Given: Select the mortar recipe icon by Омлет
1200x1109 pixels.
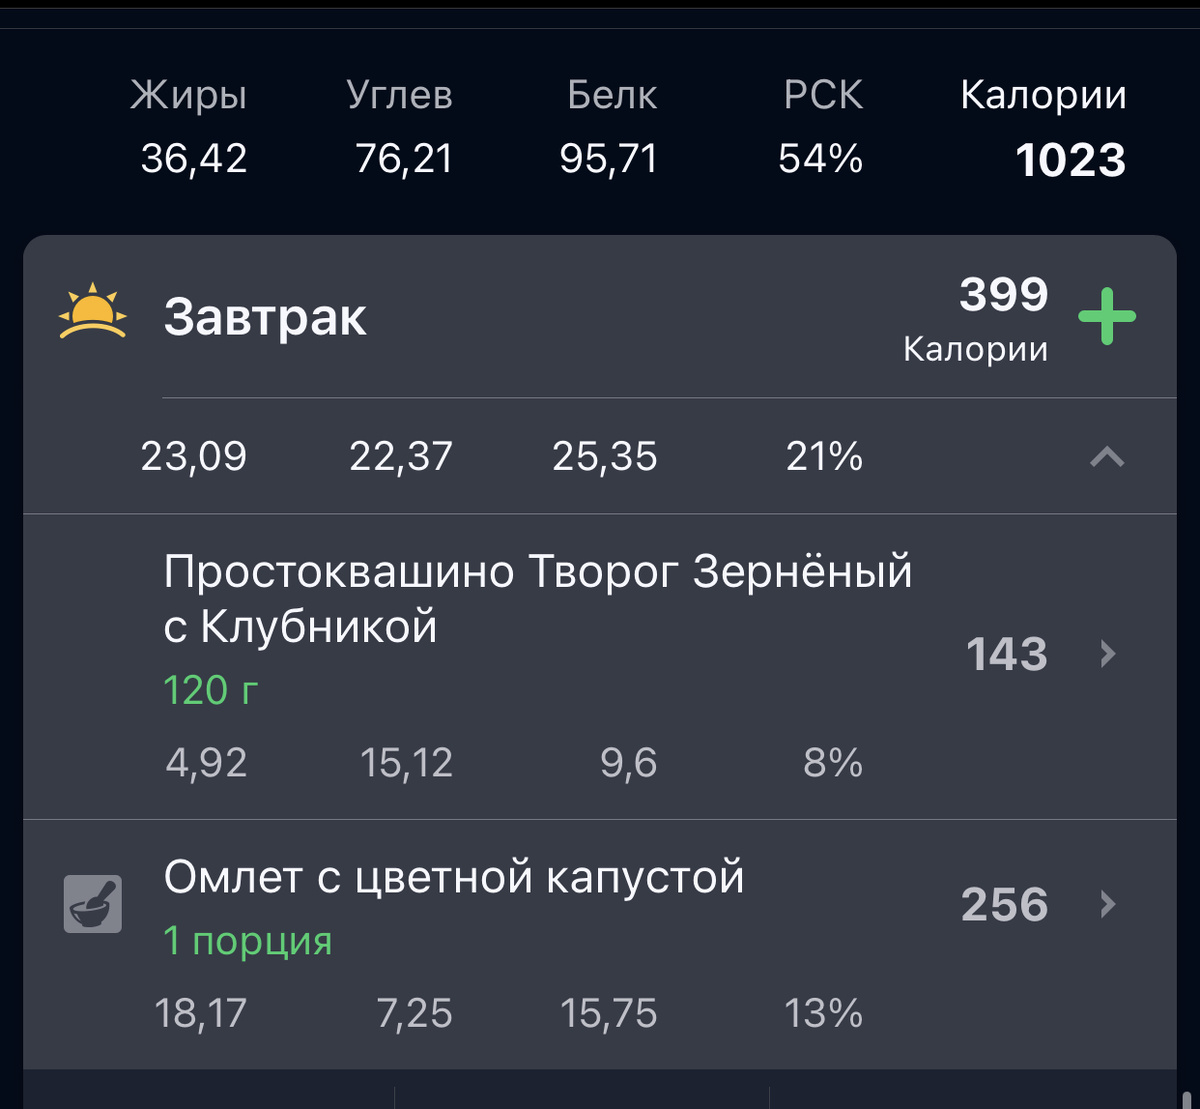Looking at the screenshot, I should coord(92,903).
